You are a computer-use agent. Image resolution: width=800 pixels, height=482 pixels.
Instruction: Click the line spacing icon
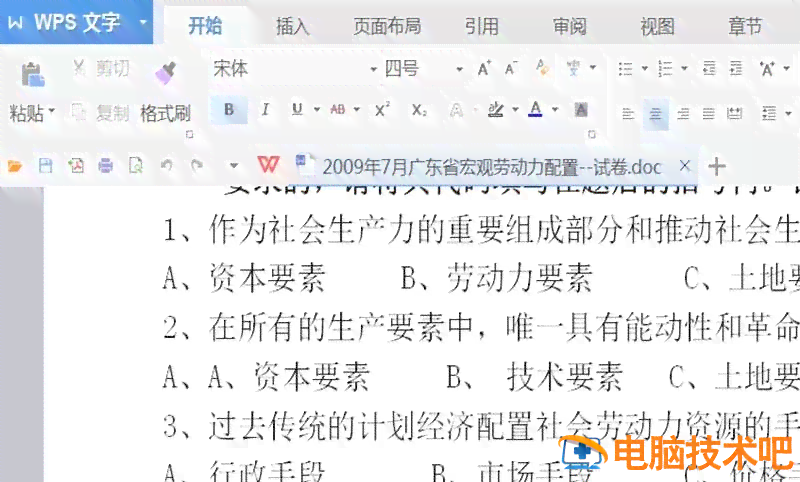coord(769,113)
